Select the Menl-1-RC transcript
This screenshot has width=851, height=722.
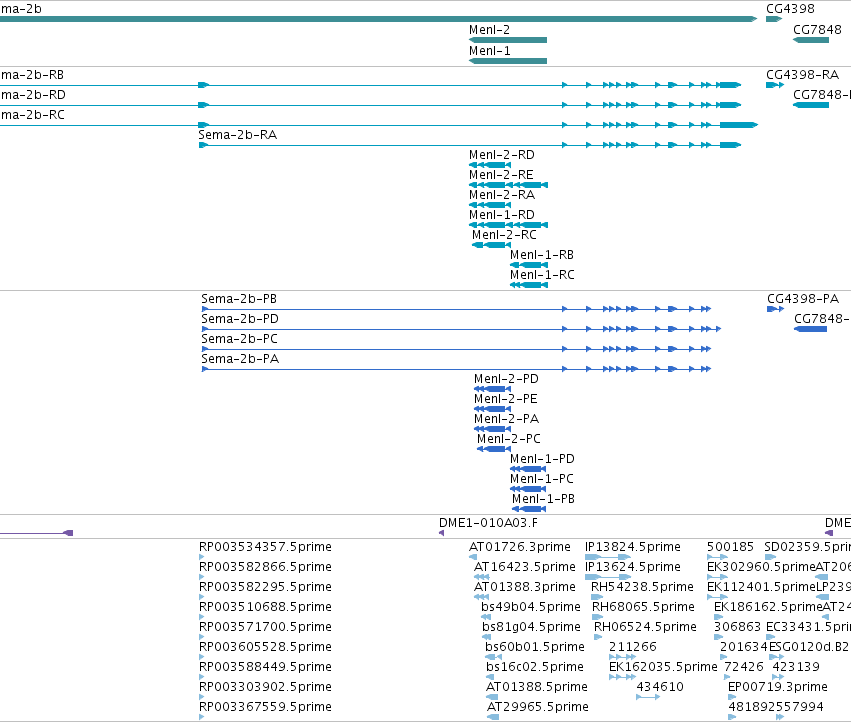point(529,285)
